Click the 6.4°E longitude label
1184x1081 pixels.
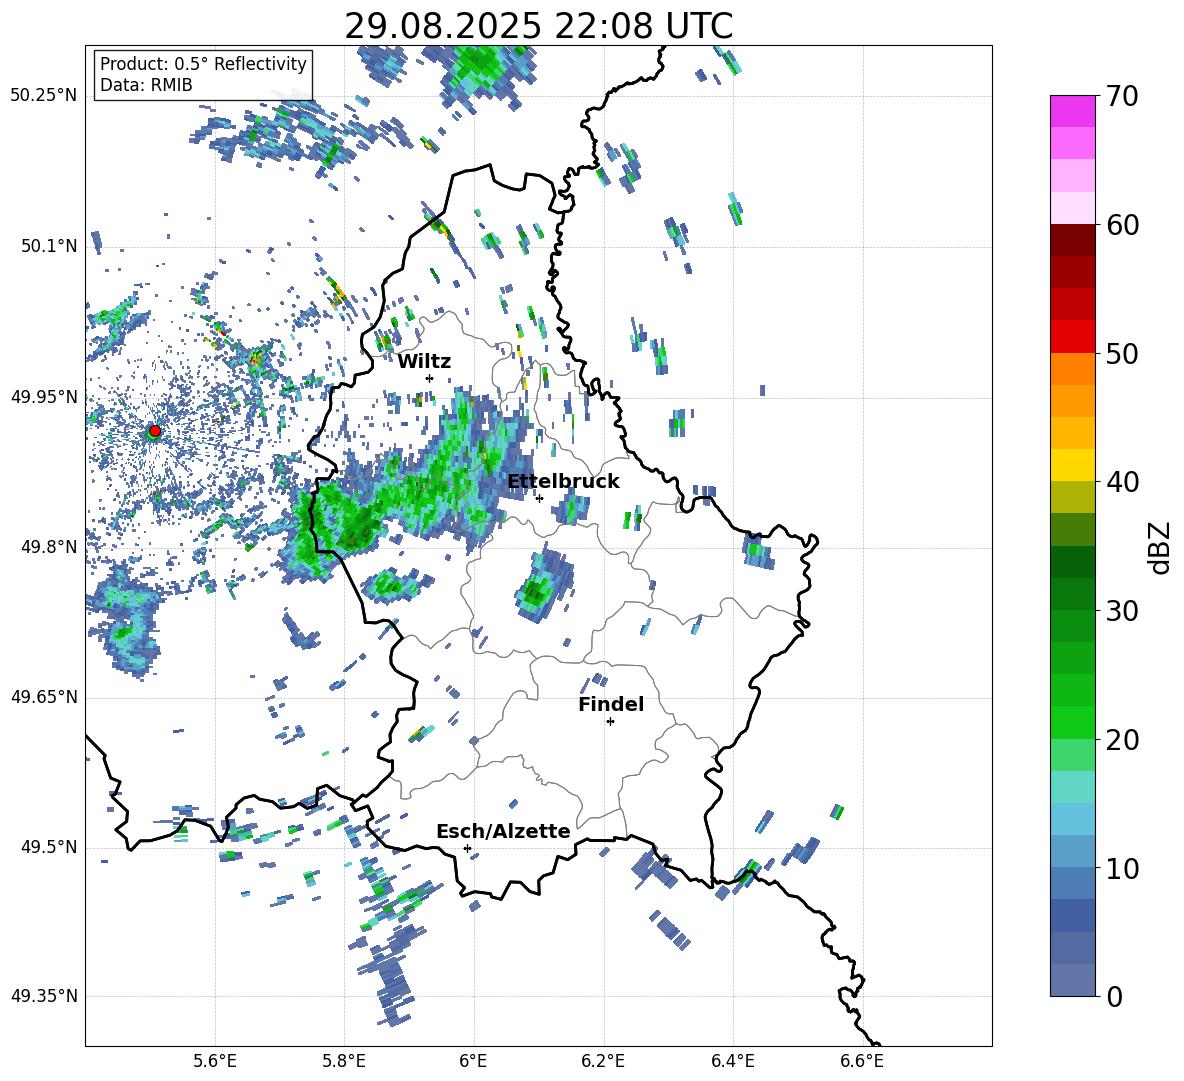(732, 1061)
